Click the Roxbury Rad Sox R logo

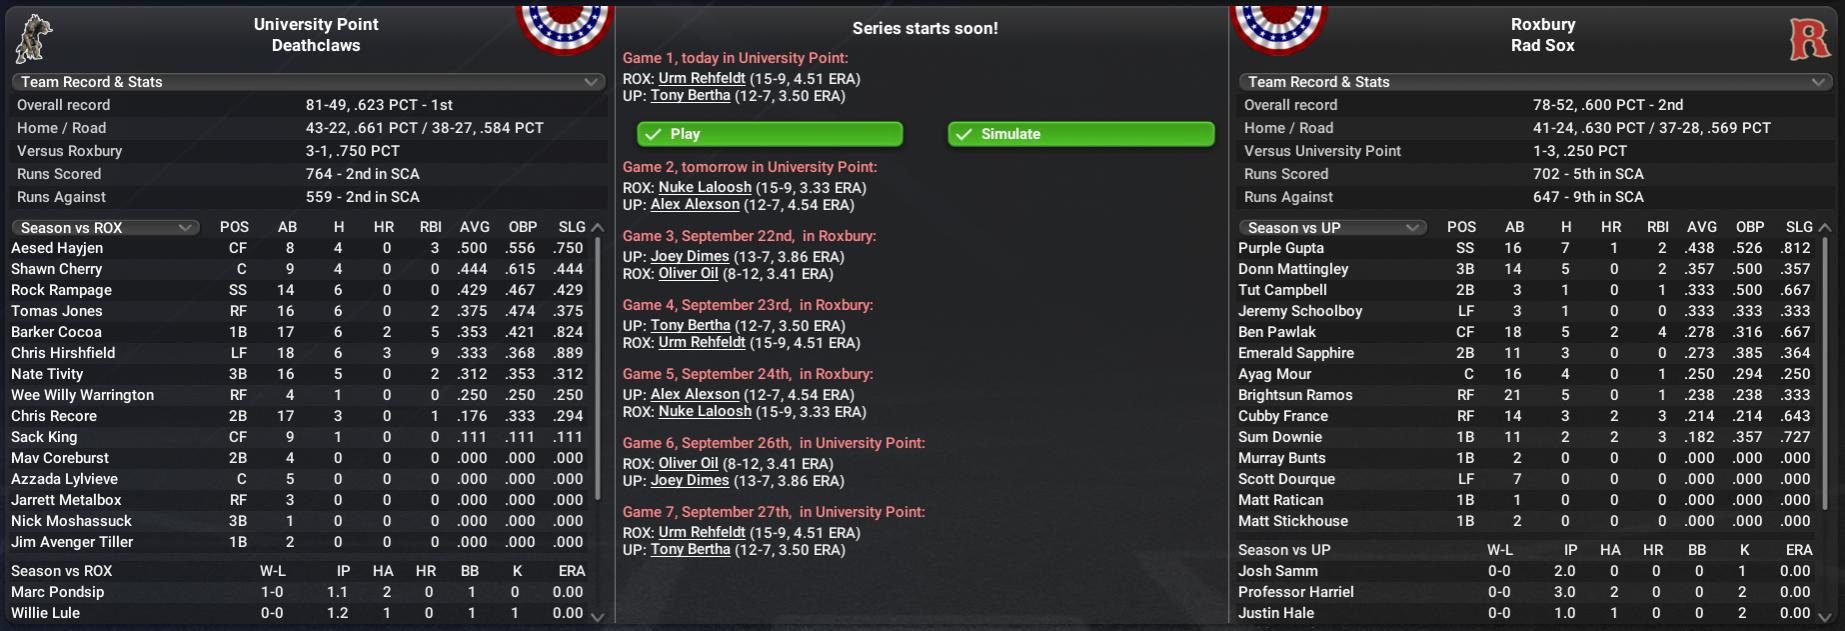point(1809,39)
